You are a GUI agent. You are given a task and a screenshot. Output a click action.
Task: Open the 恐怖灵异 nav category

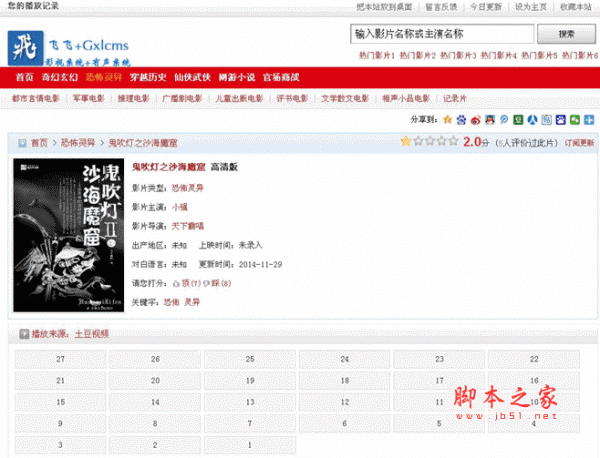pyautogui.click(x=104, y=77)
